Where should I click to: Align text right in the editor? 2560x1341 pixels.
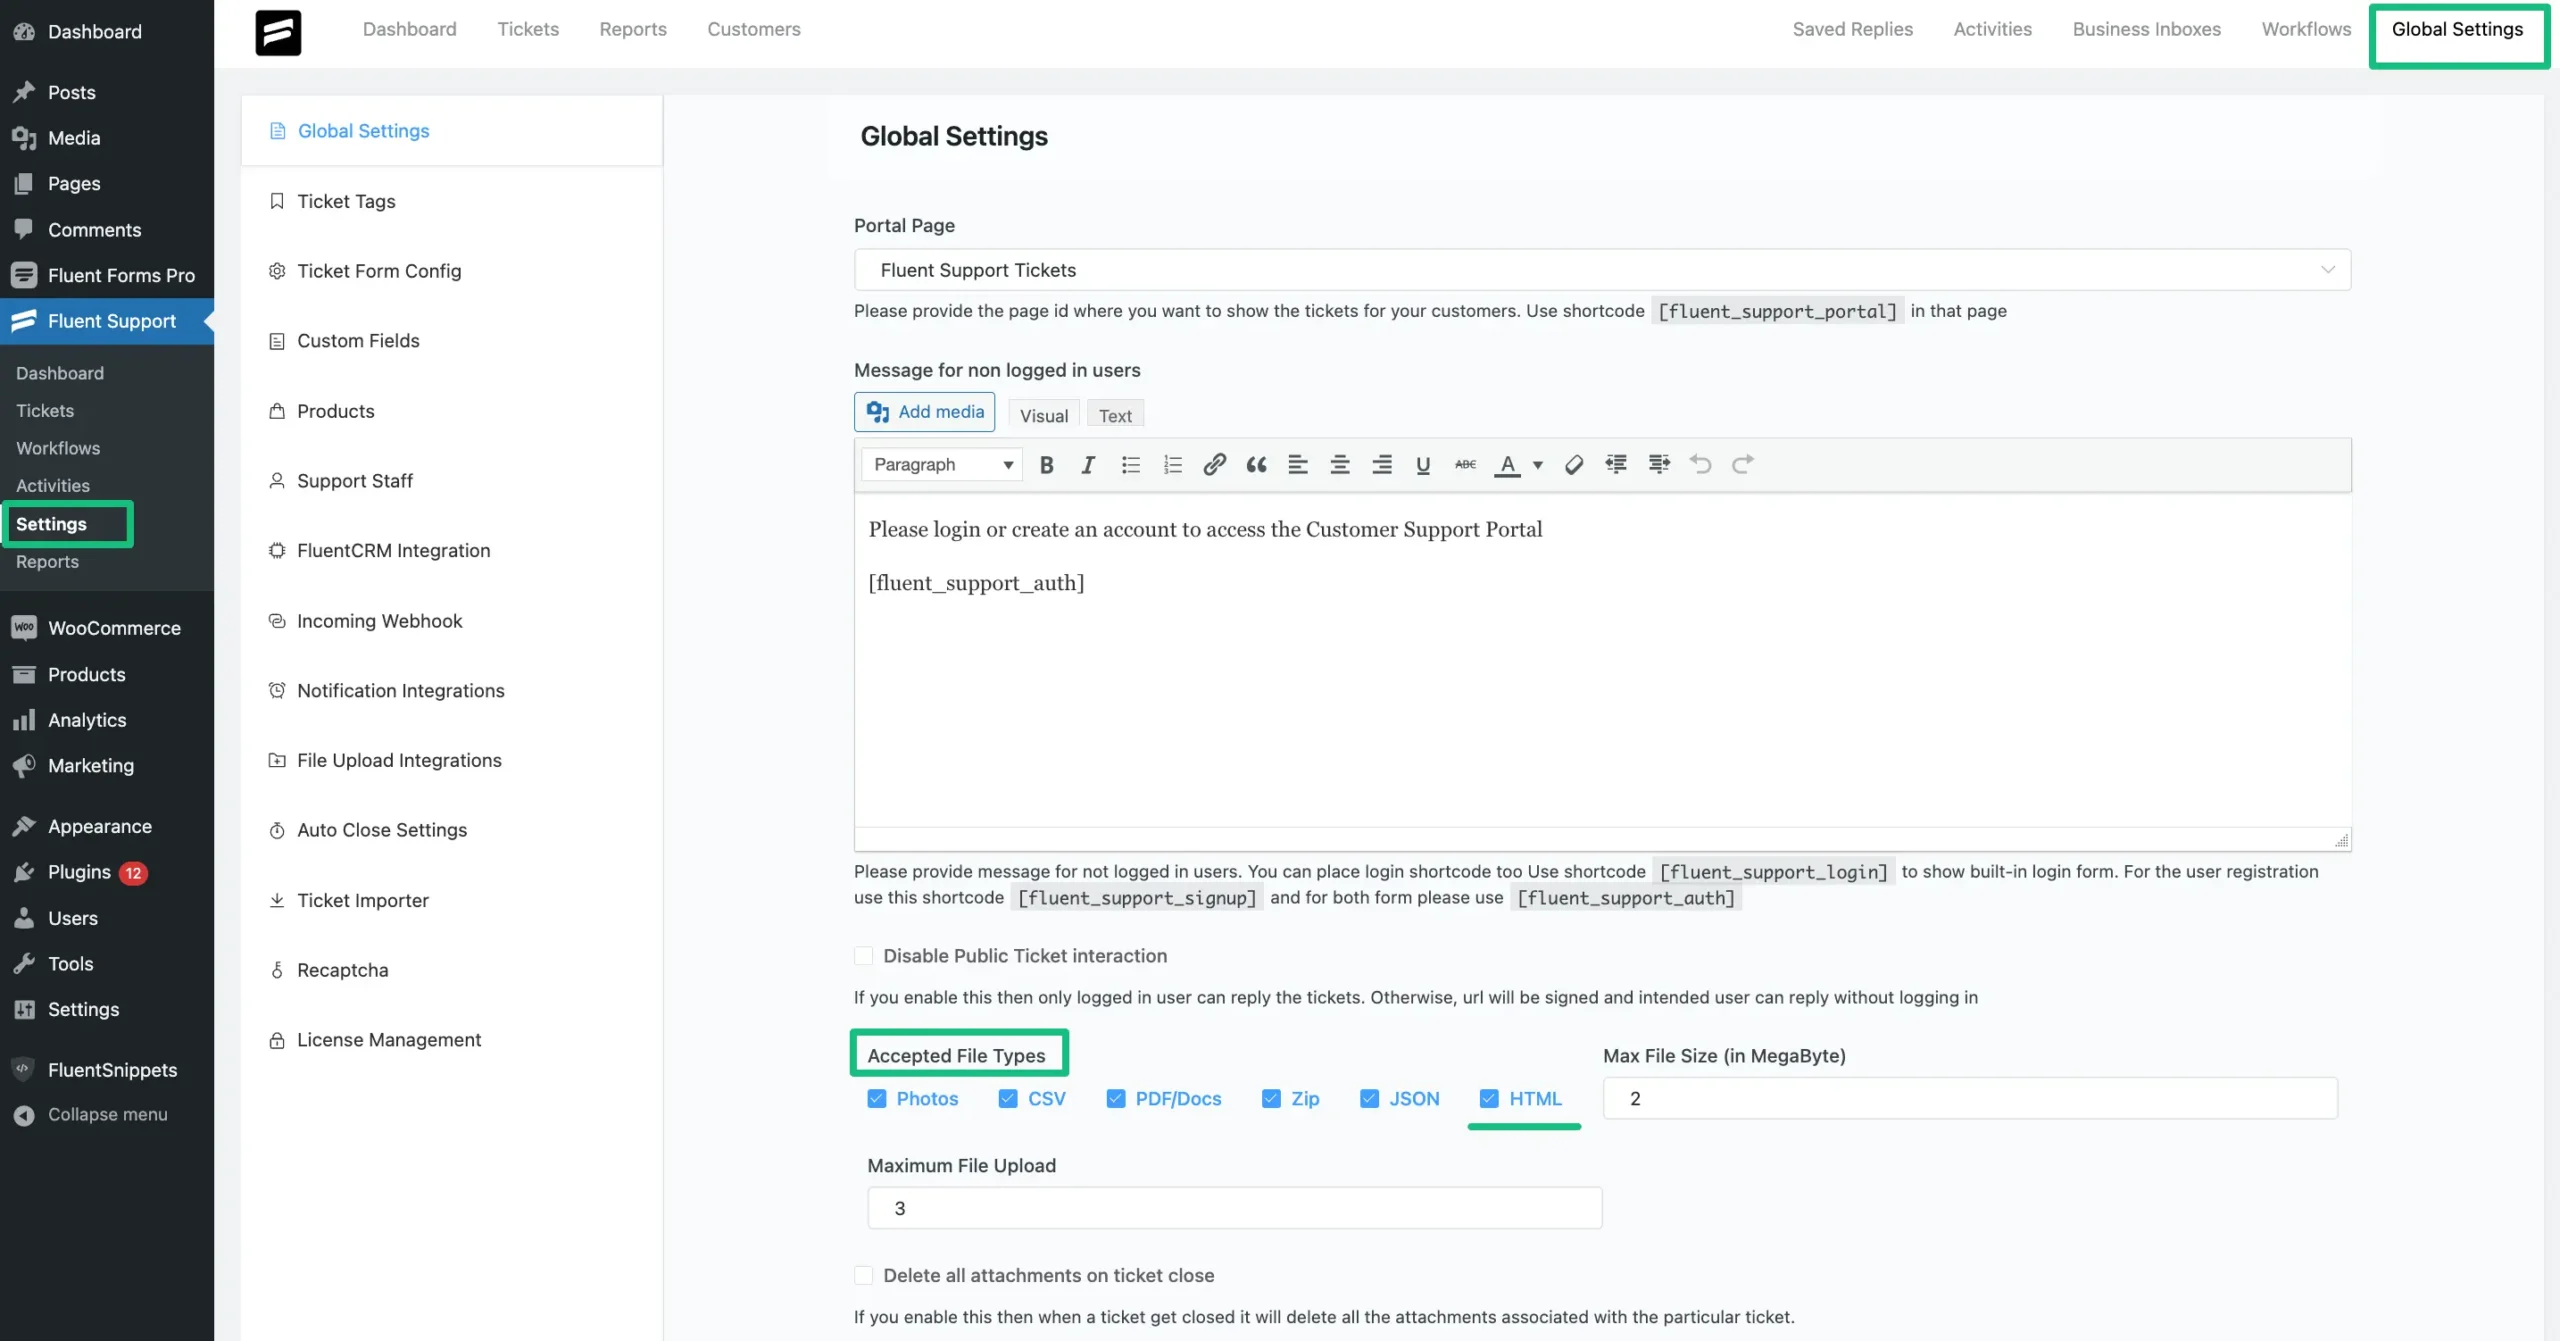[x=1382, y=464]
